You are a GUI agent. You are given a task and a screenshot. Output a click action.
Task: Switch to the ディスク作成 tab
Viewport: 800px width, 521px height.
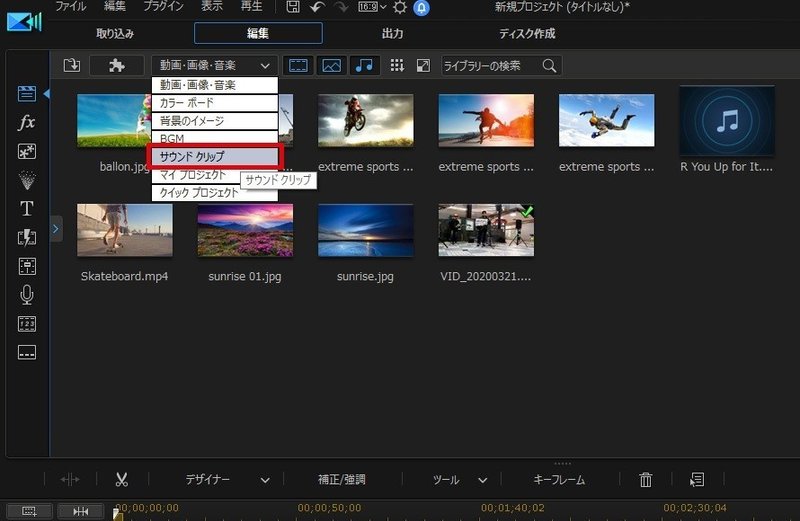pyautogui.click(x=527, y=34)
